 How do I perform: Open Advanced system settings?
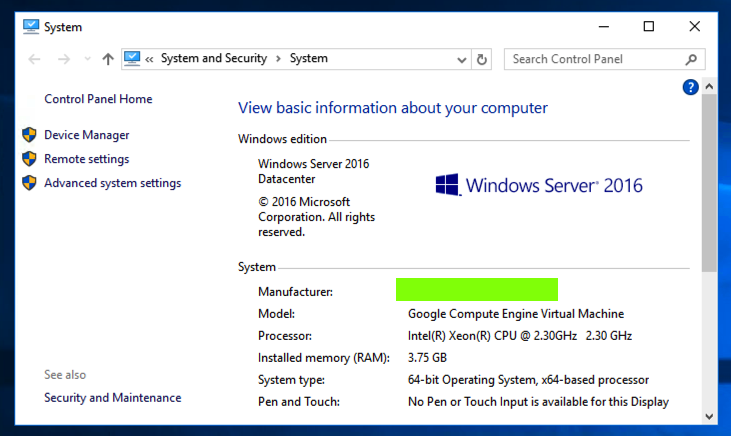[x=112, y=183]
